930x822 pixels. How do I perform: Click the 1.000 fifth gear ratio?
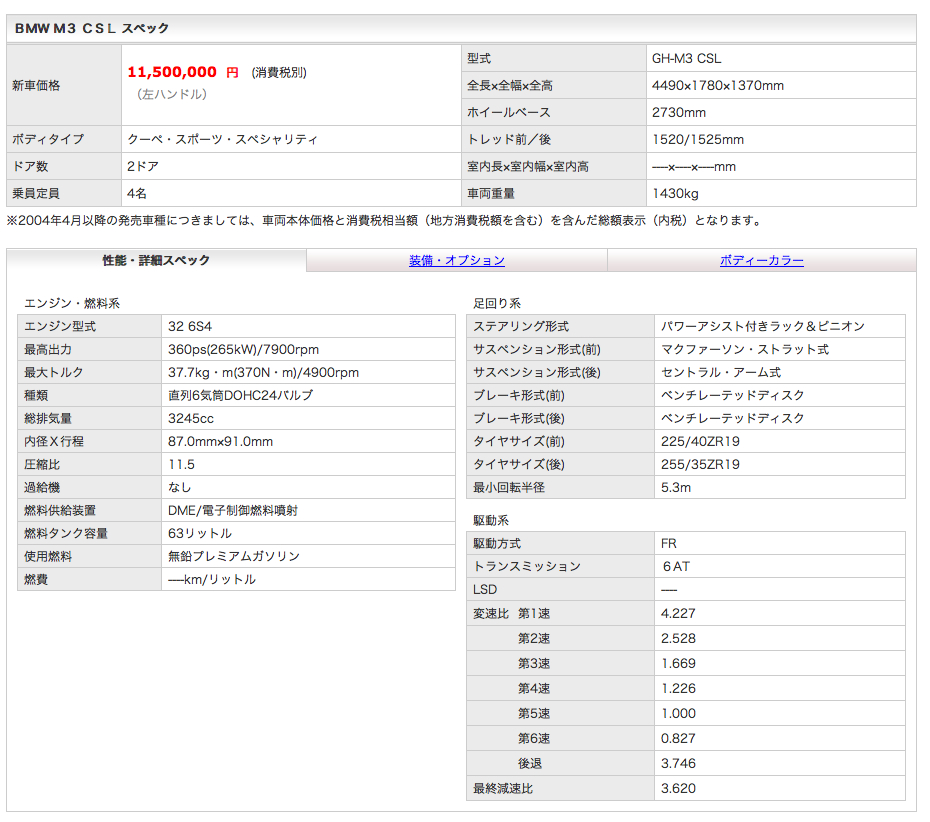pyautogui.click(x=678, y=713)
